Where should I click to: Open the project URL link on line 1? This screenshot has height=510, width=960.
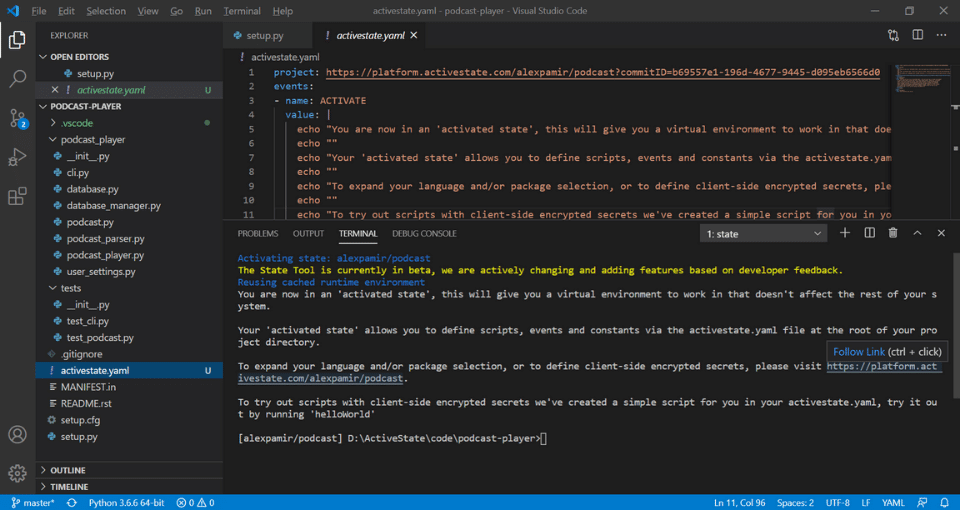tap(603, 72)
